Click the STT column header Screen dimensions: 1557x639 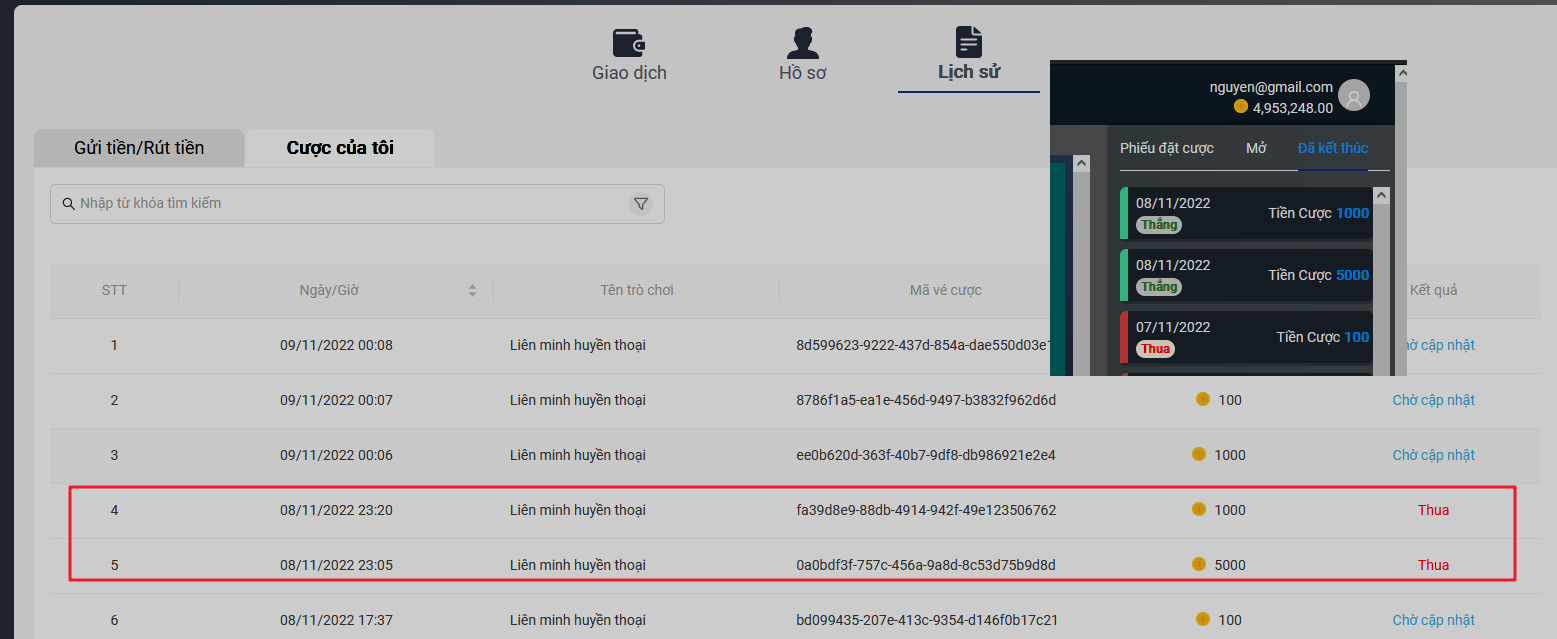(x=114, y=291)
